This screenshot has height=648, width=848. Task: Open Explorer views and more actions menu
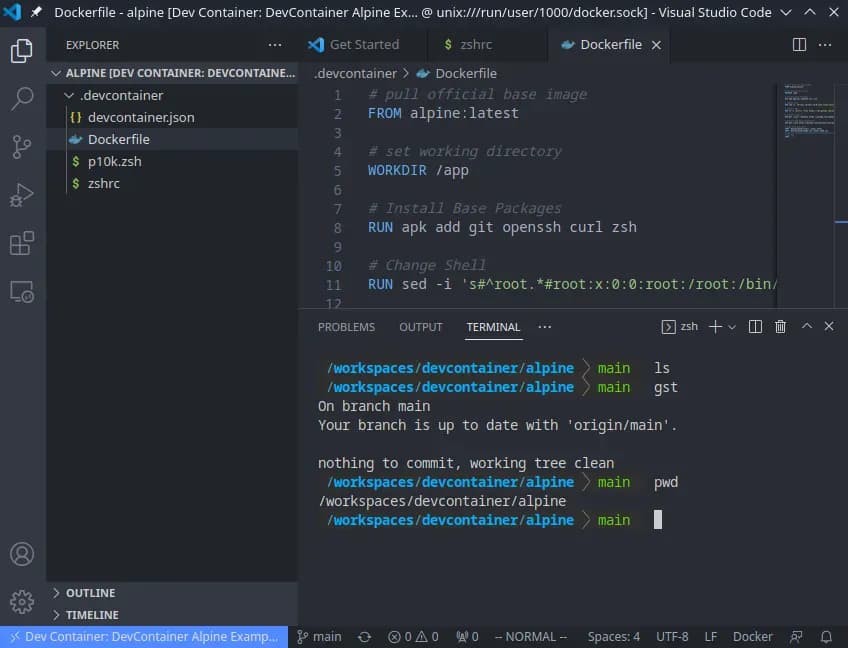[x=275, y=45]
